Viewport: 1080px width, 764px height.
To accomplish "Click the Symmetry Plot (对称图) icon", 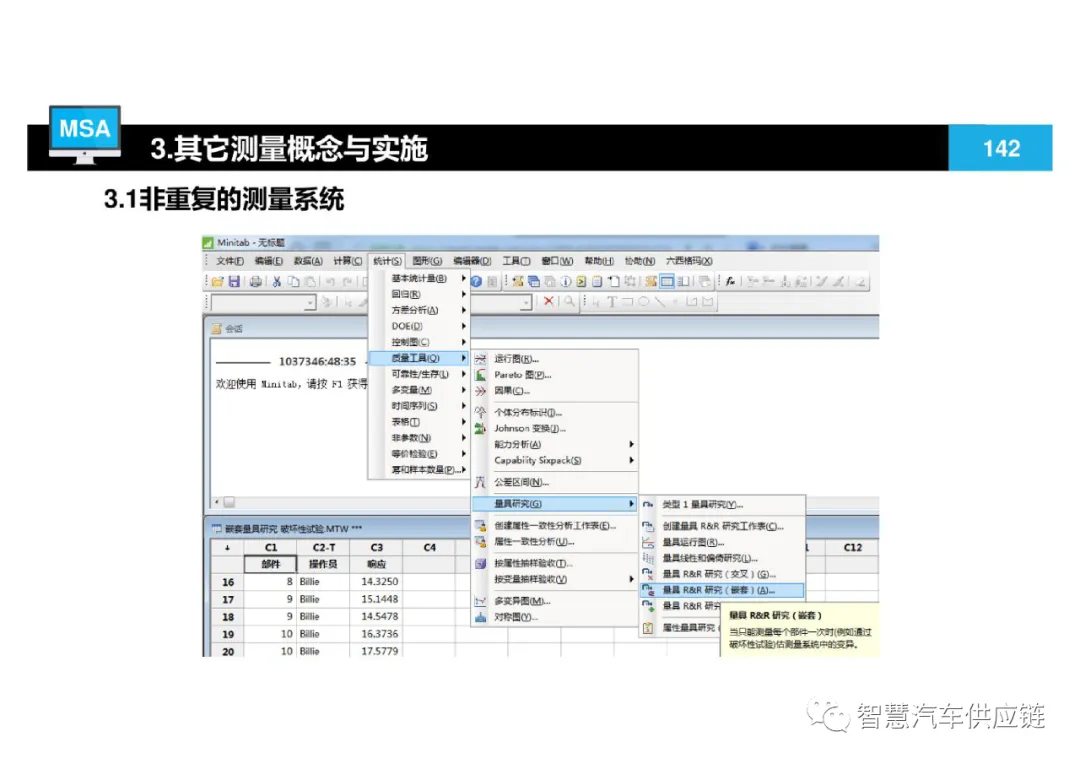I will (480, 617).
